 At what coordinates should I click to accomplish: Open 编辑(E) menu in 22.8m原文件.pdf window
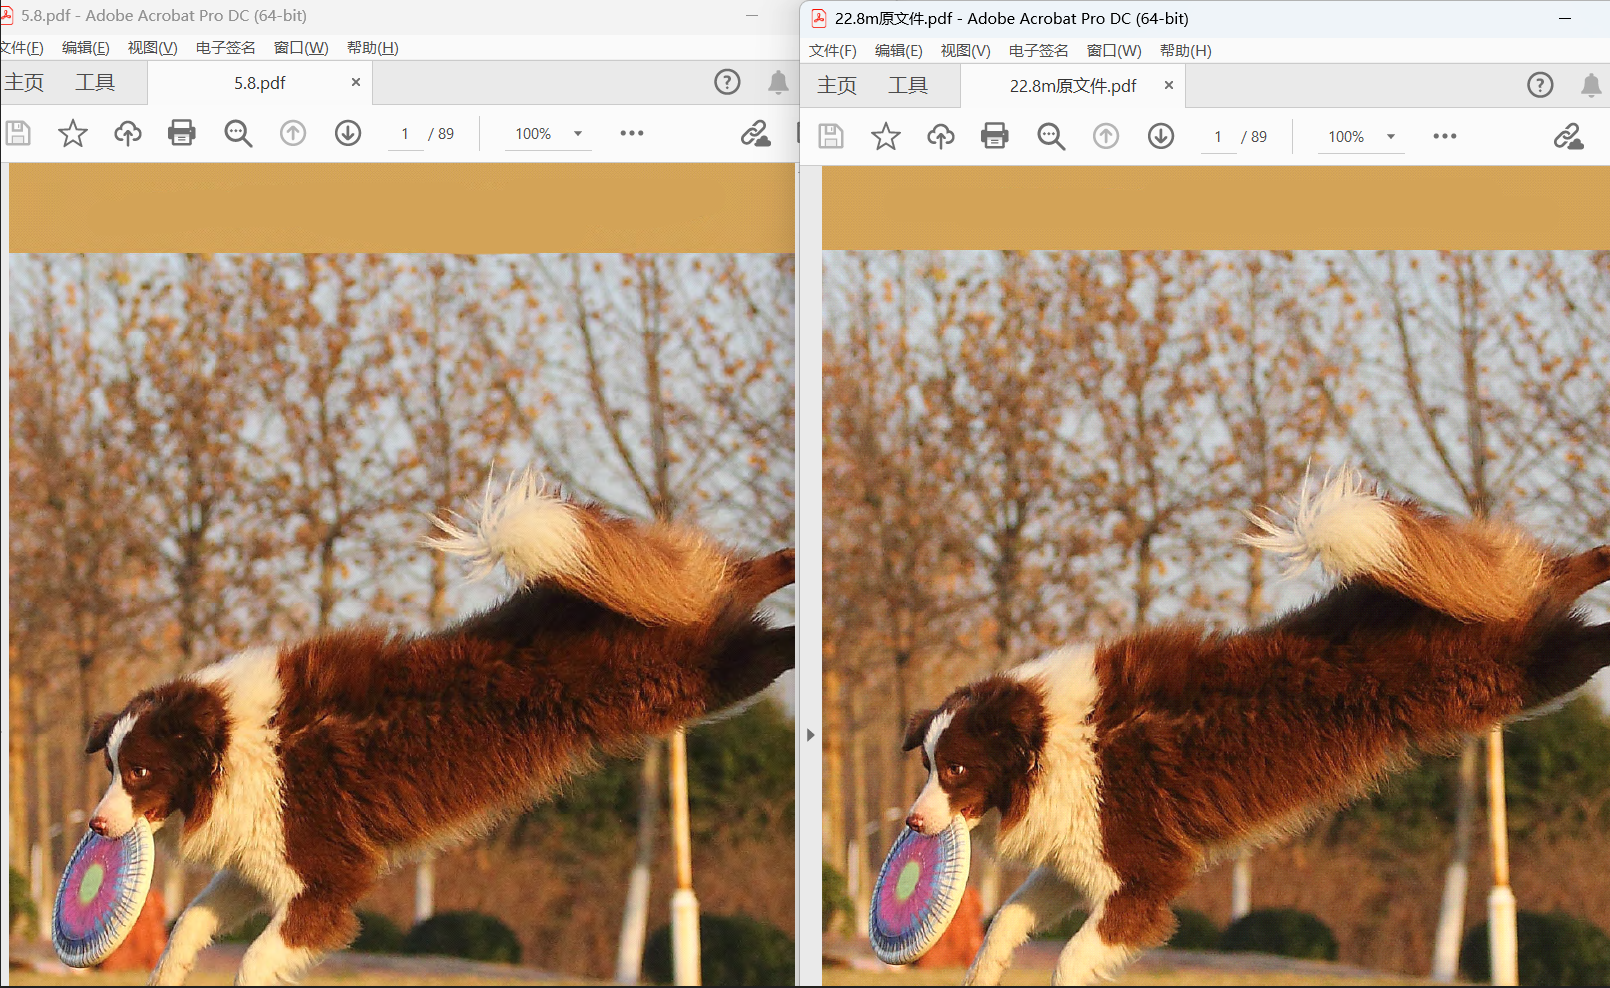tap(899, 51)
